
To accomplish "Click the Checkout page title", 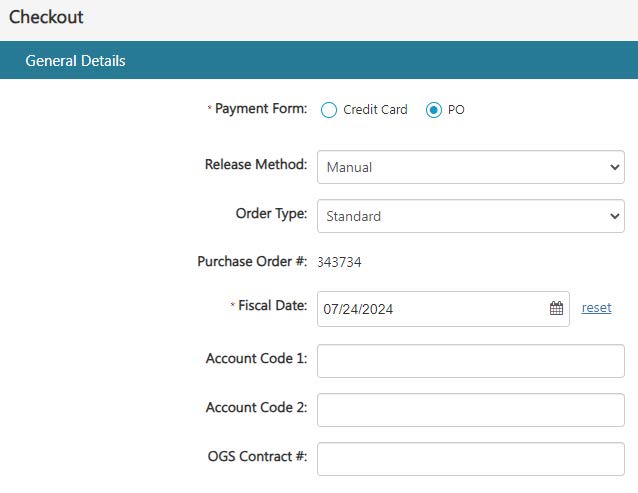I will (46, 18).
